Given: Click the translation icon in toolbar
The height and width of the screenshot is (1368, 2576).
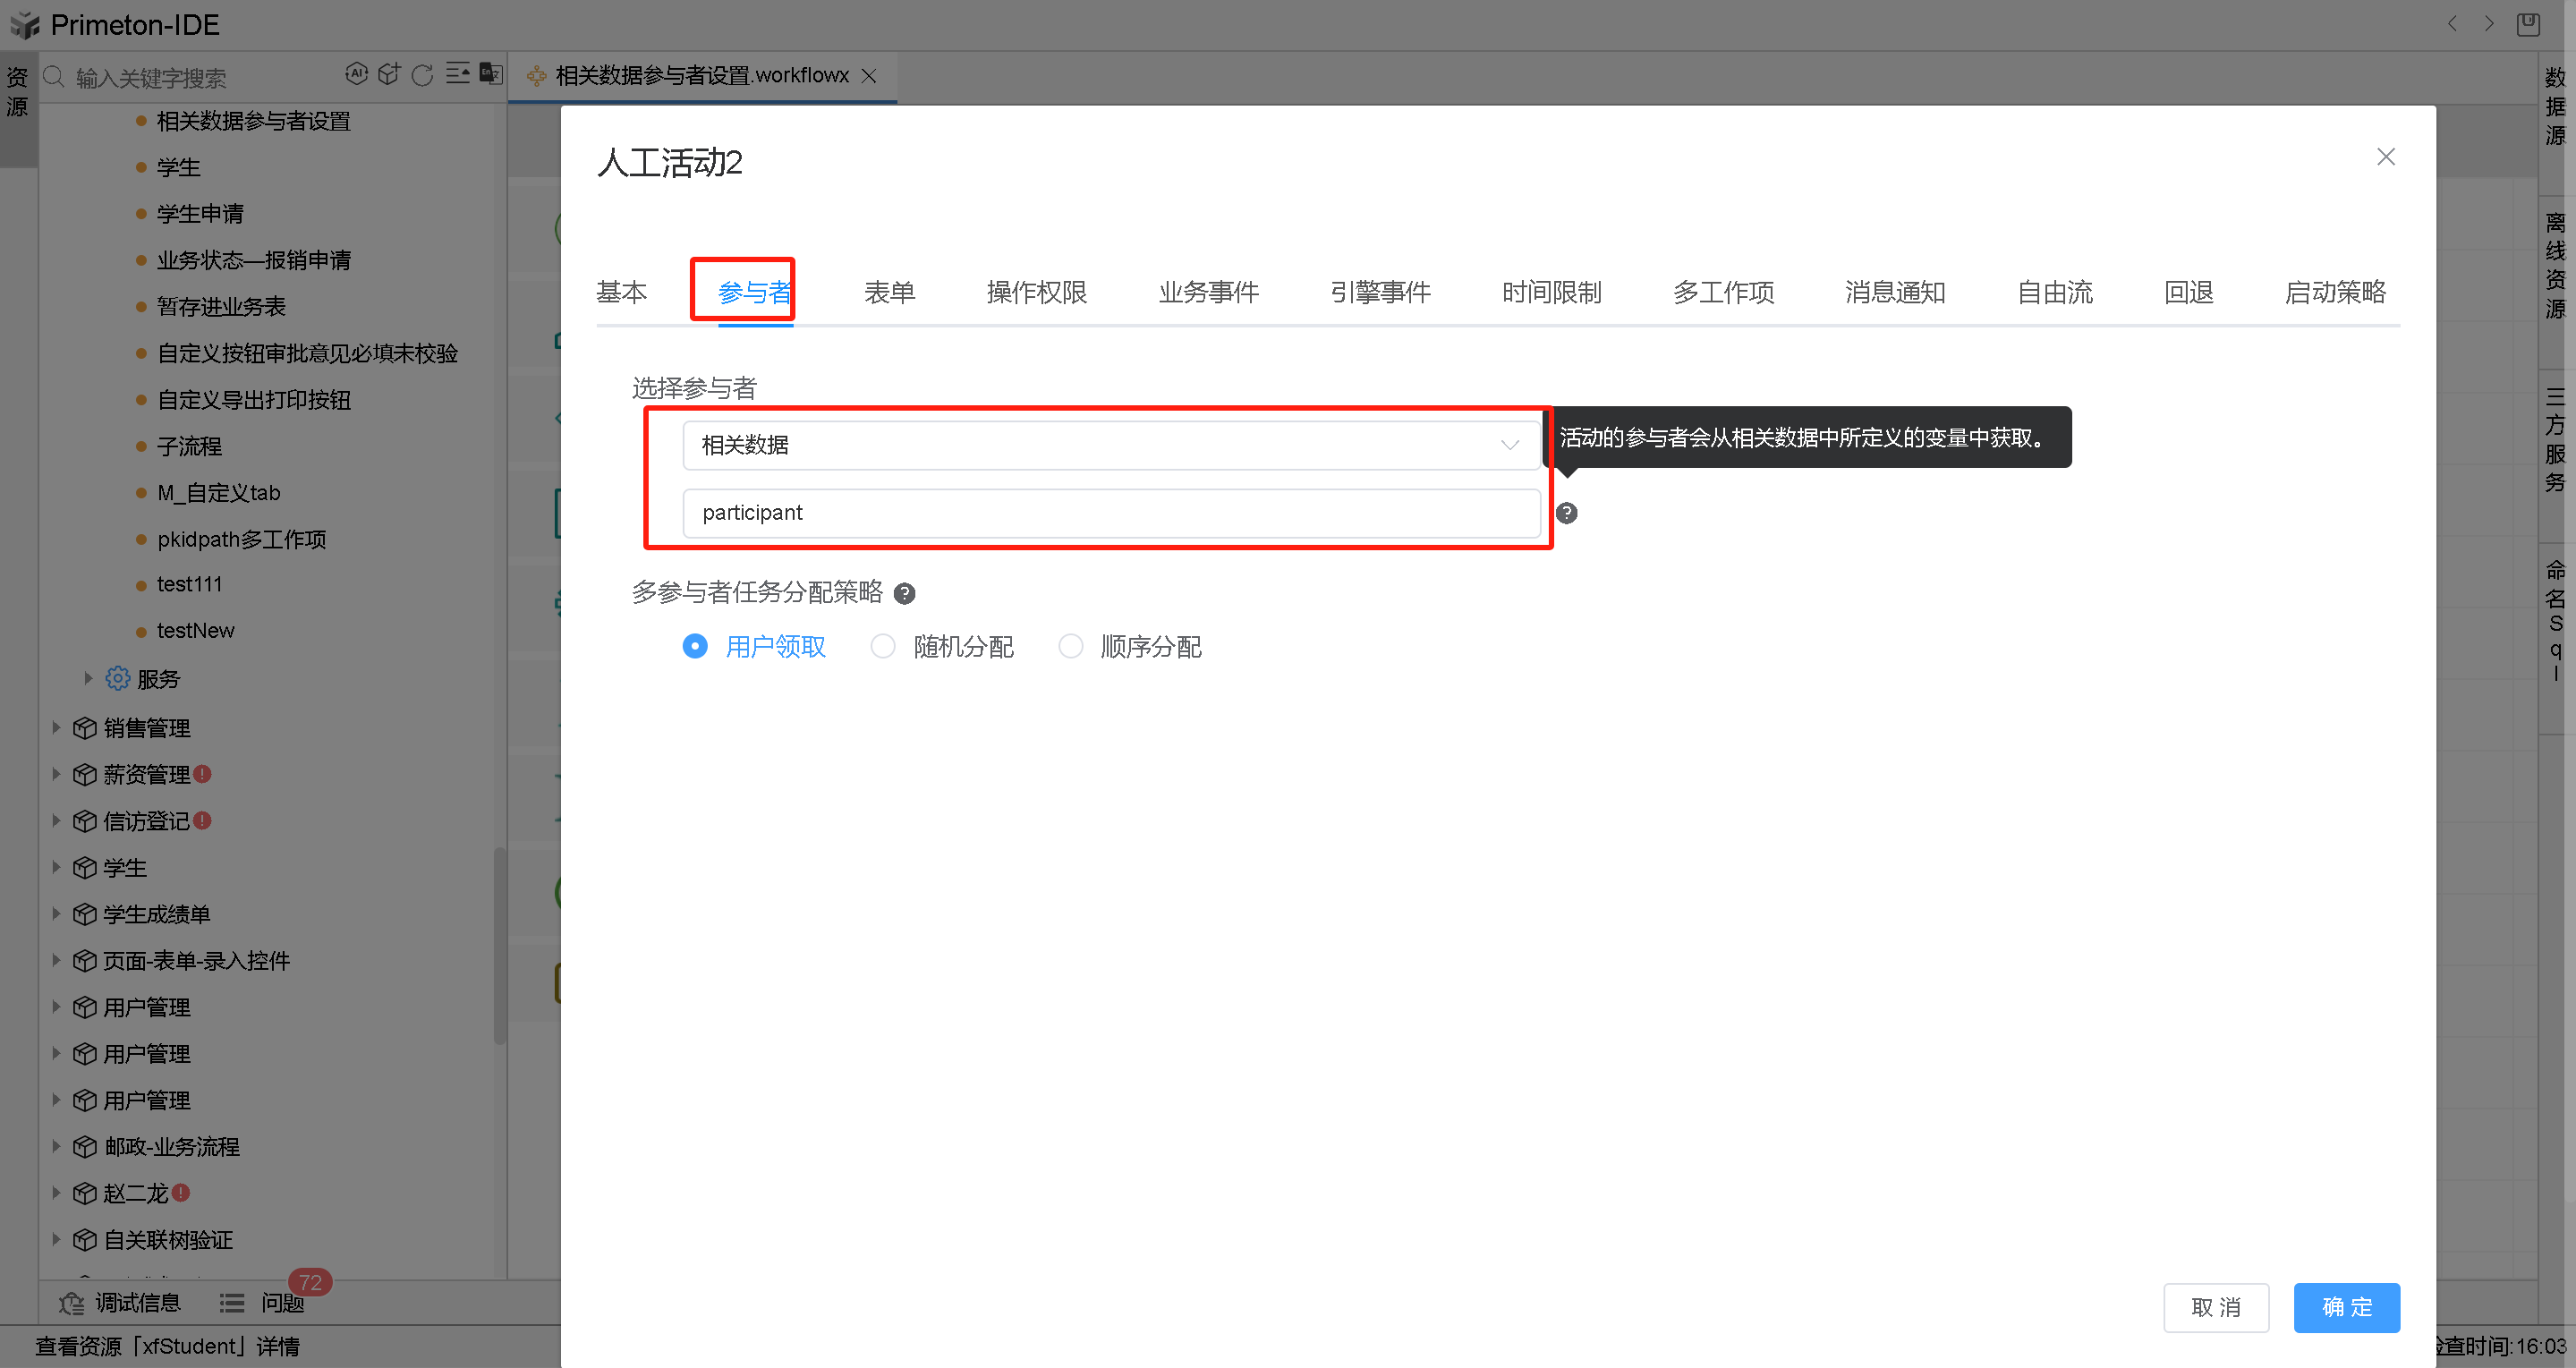Looking at the screenshot, I should [x=490, y=74].
